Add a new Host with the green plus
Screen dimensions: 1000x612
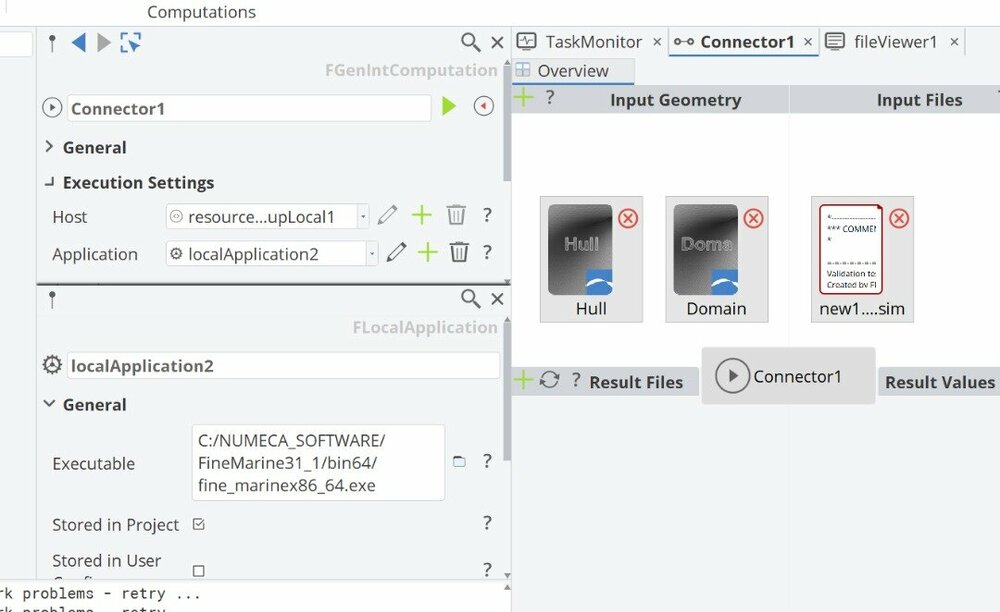(x=422, y=215)
